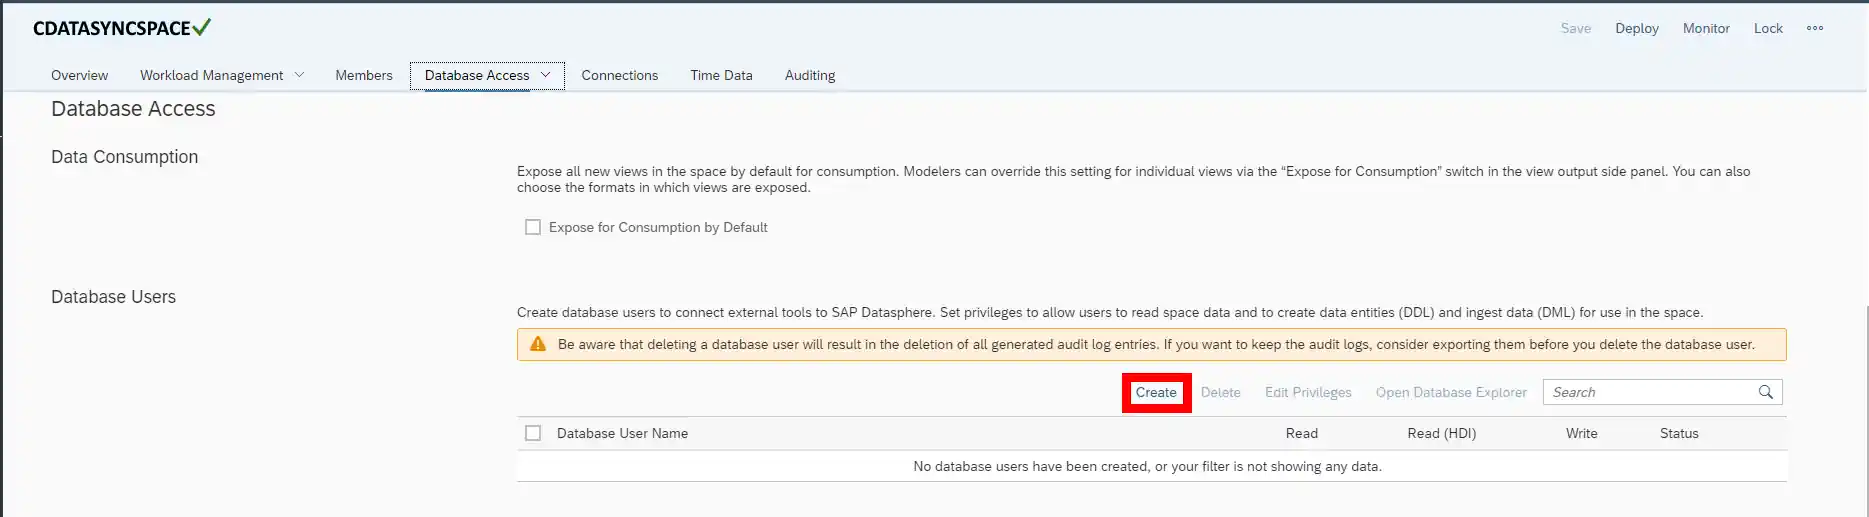Switch to the Auditing tab
This screenshot has width=1869, height=517.
pos(809,75)
